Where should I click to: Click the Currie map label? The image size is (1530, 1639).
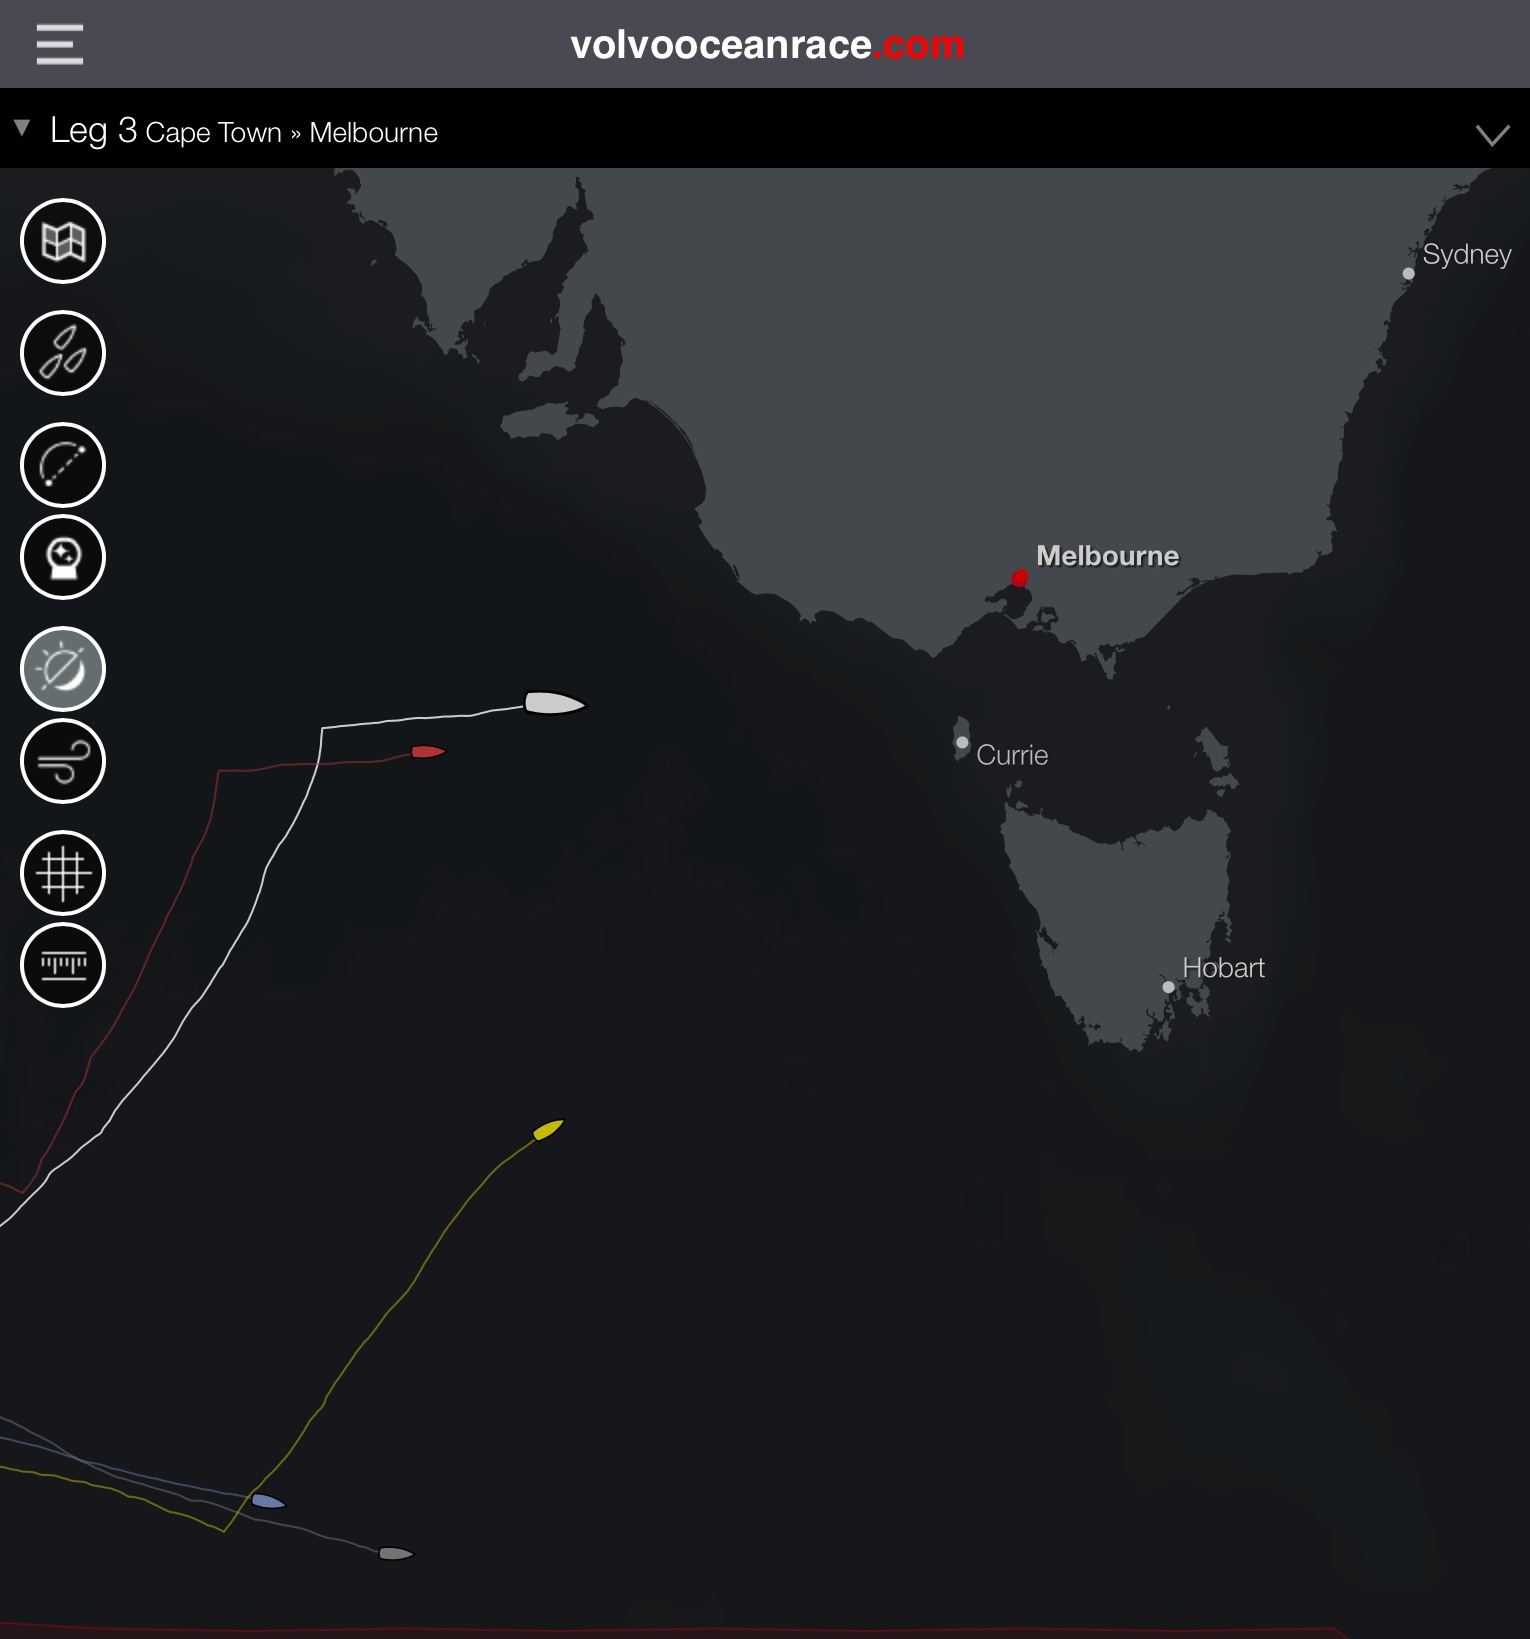(1012, 755)
